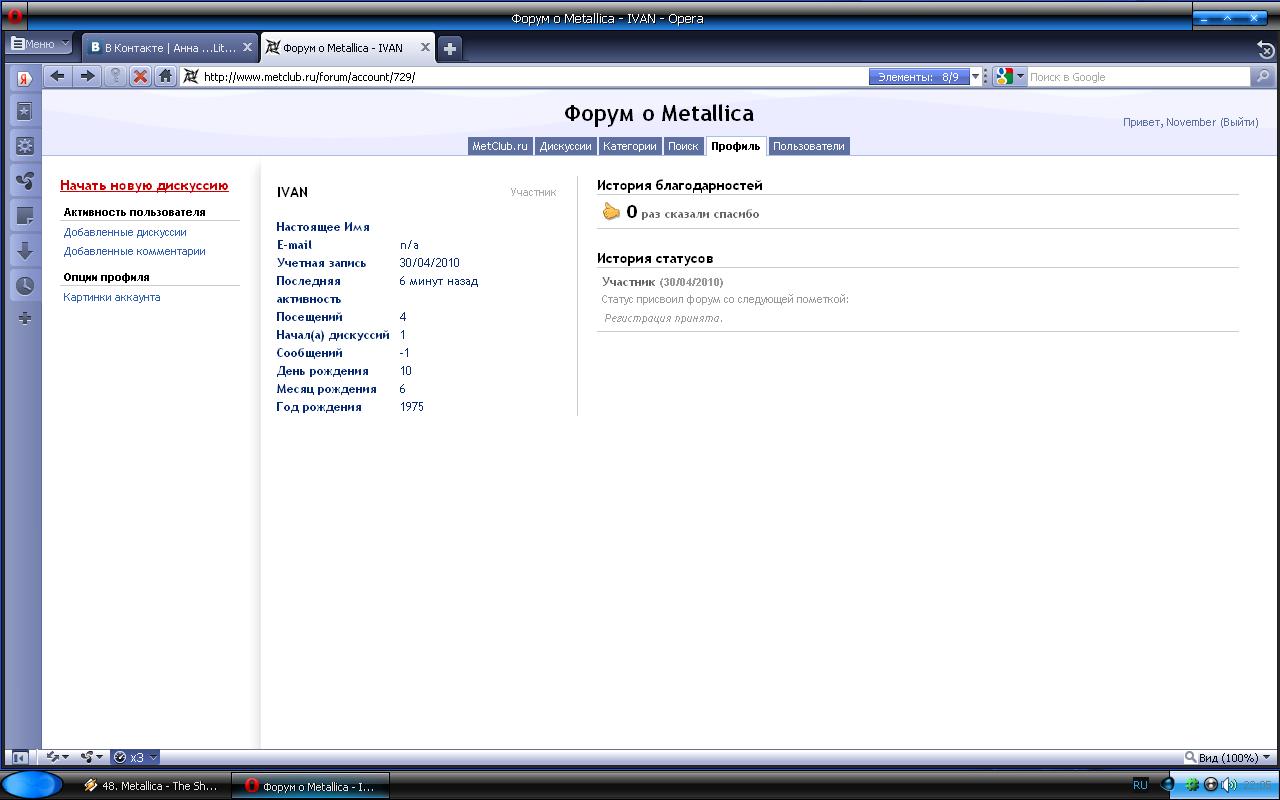
Task: Toggle the sidebar panel button in status bar
Action: pyautogui.click(x=18, y=758)
